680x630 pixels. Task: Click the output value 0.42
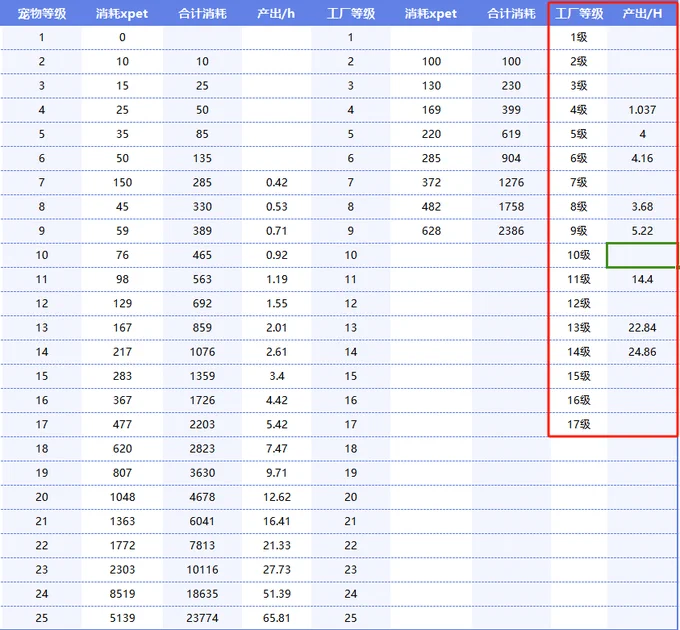277,182
